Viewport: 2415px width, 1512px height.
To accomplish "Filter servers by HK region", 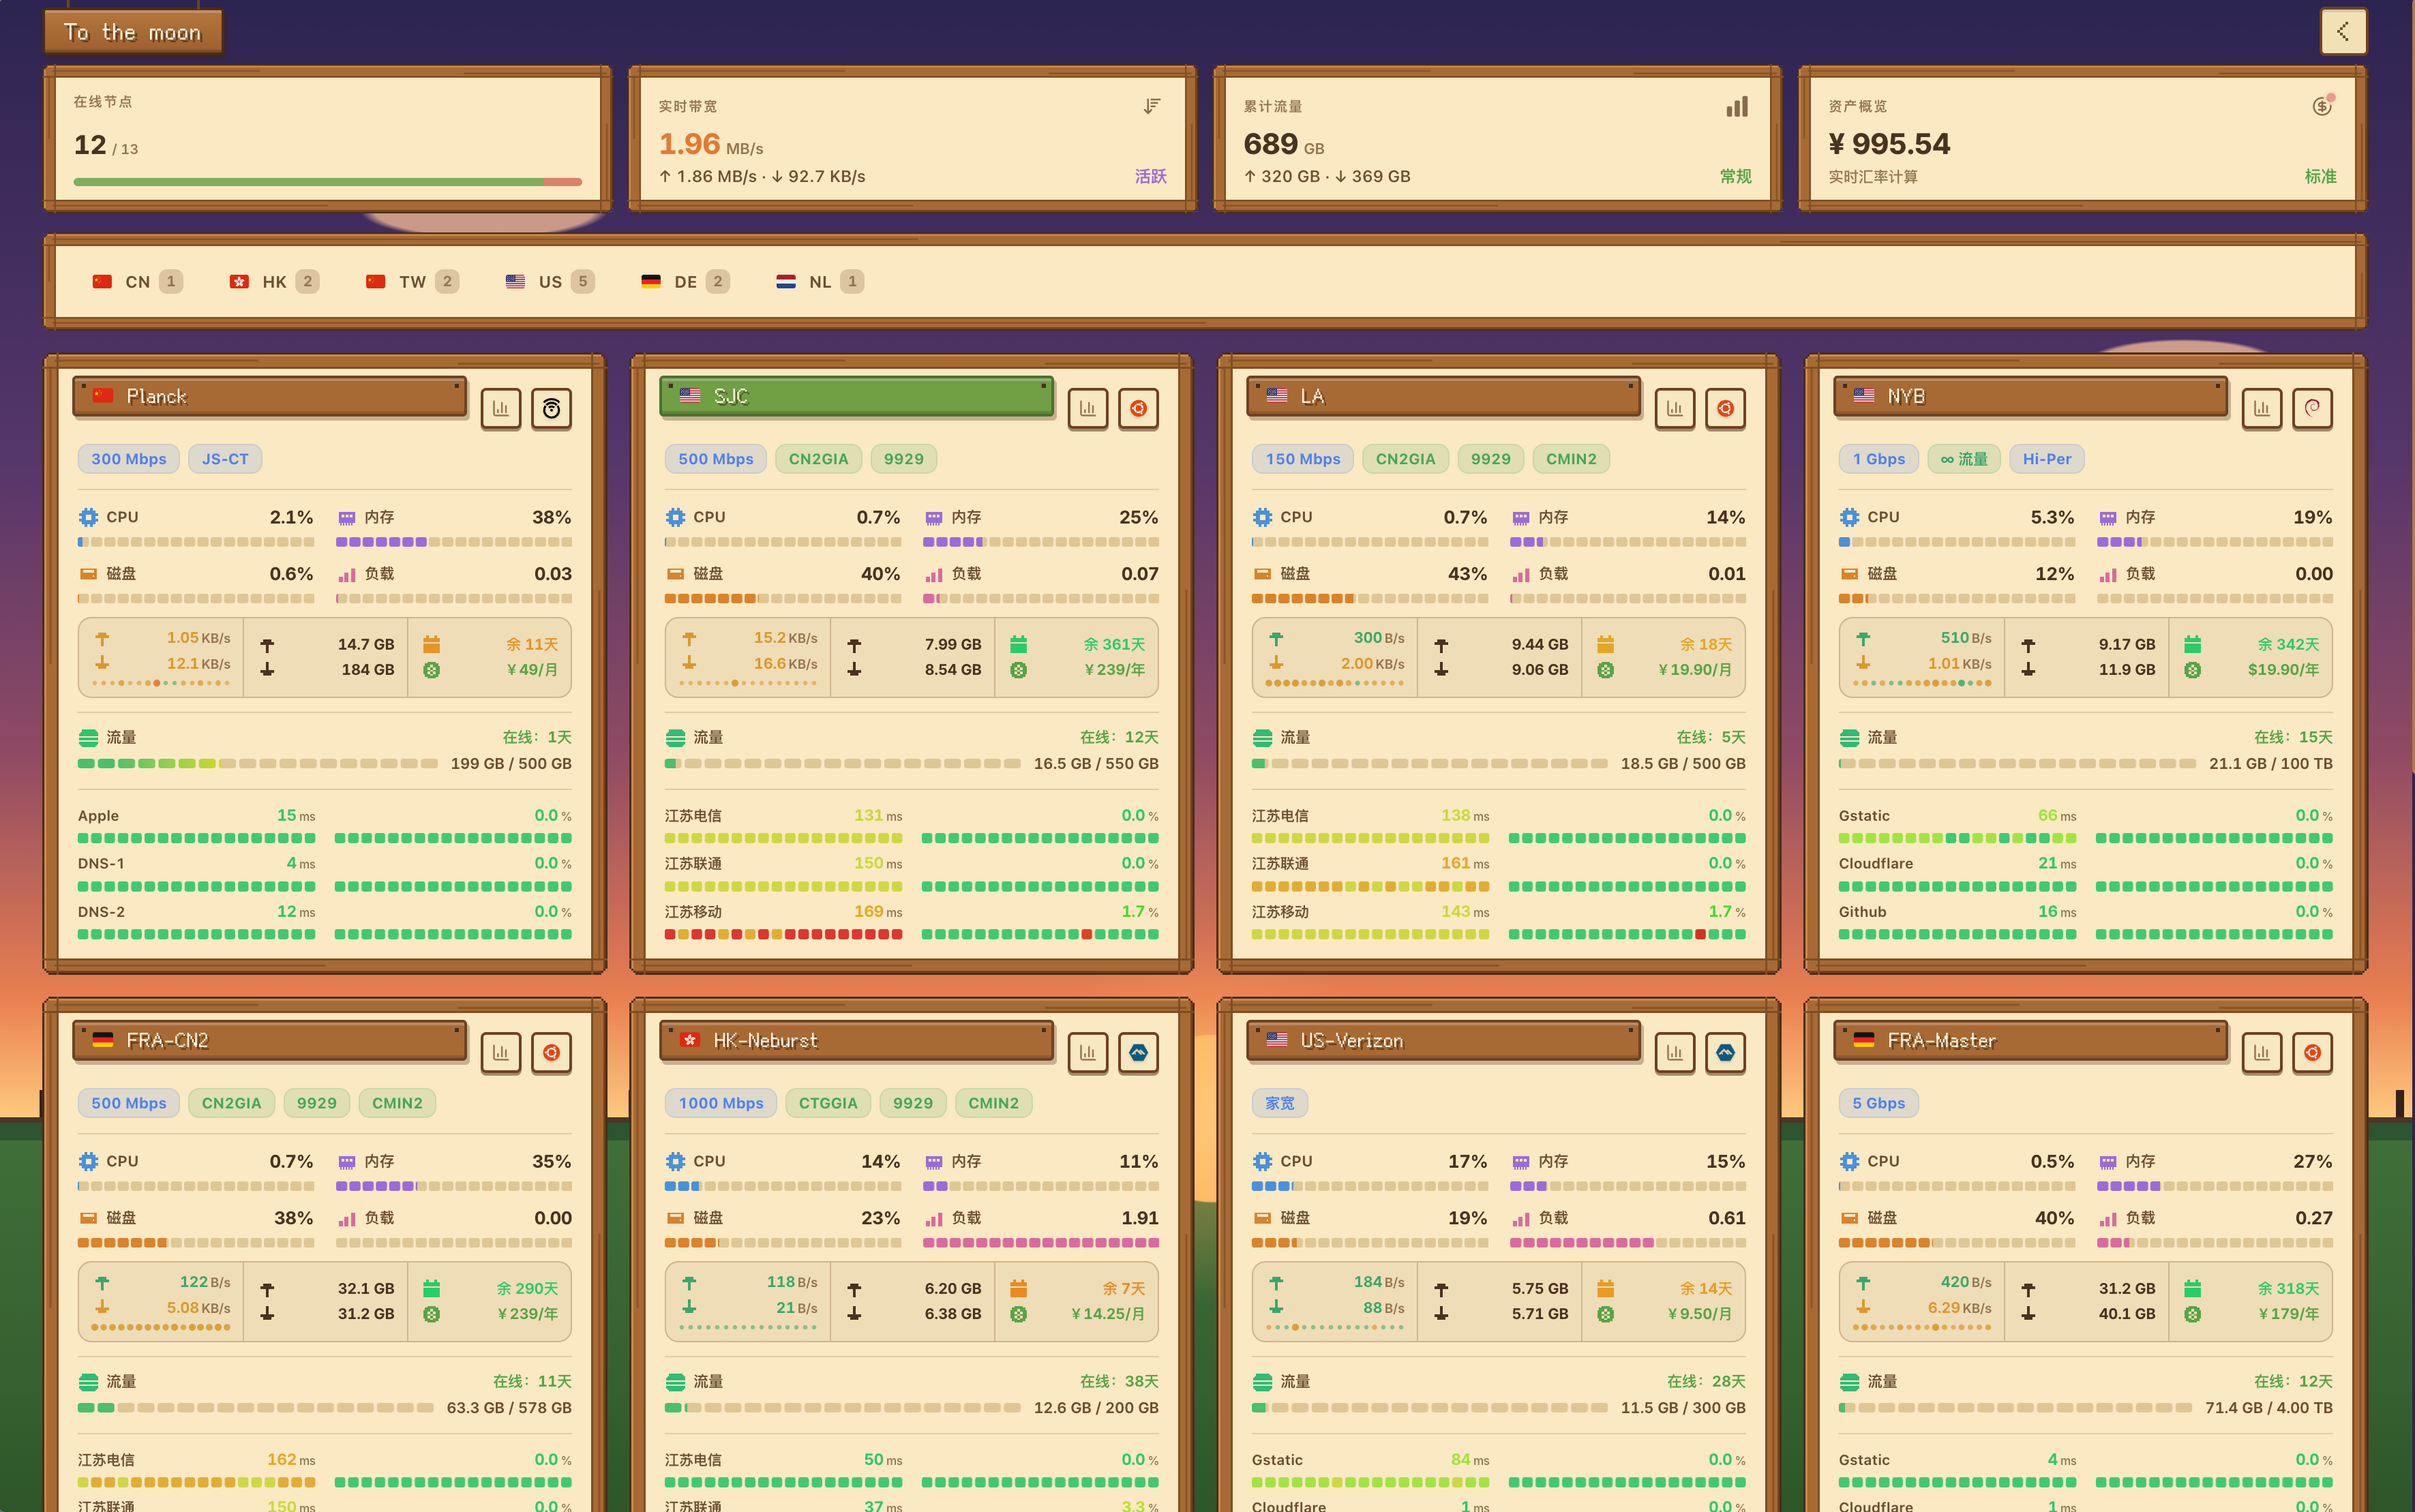I will 274,282.
